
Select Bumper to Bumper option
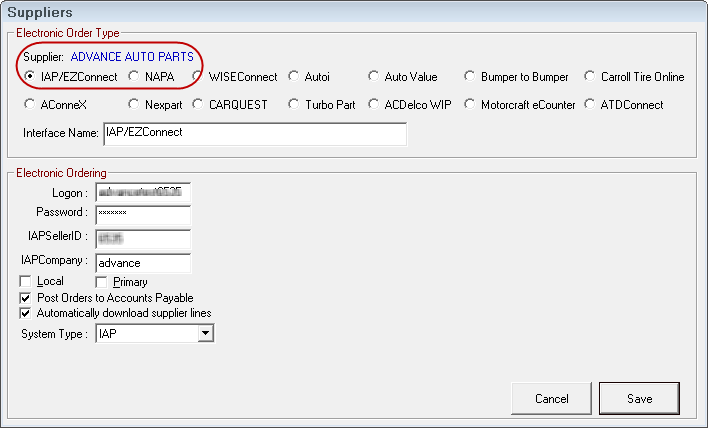[x=470, y=77]
